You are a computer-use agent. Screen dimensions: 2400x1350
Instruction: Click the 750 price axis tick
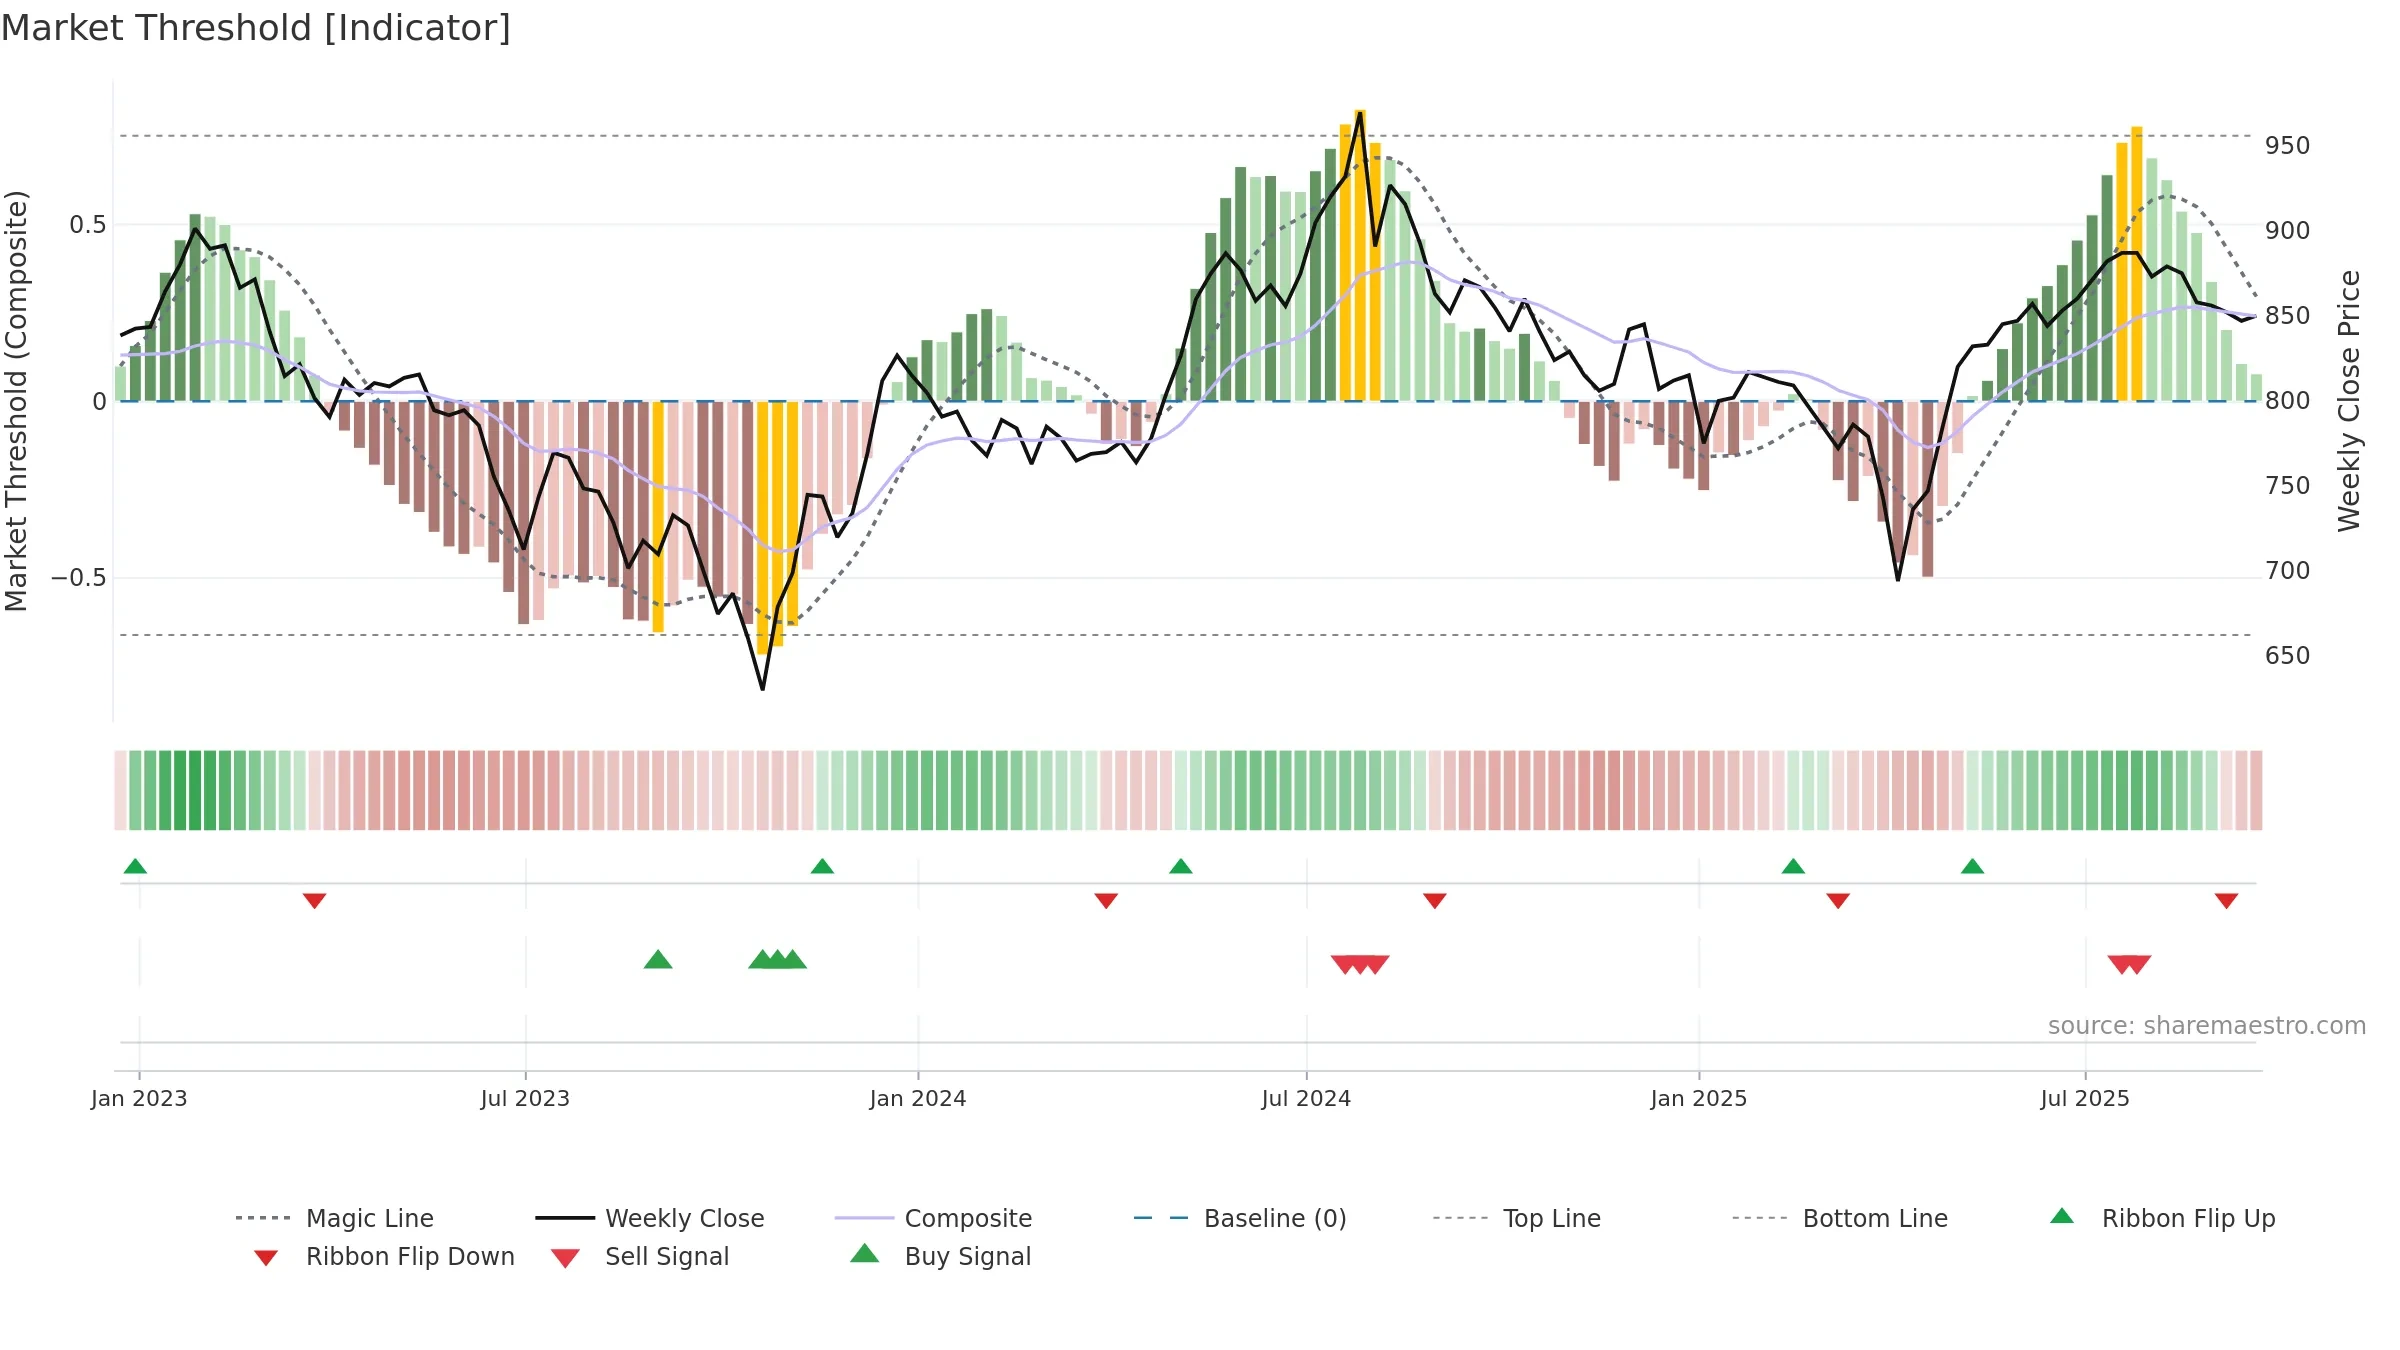tap(2288, 486)
